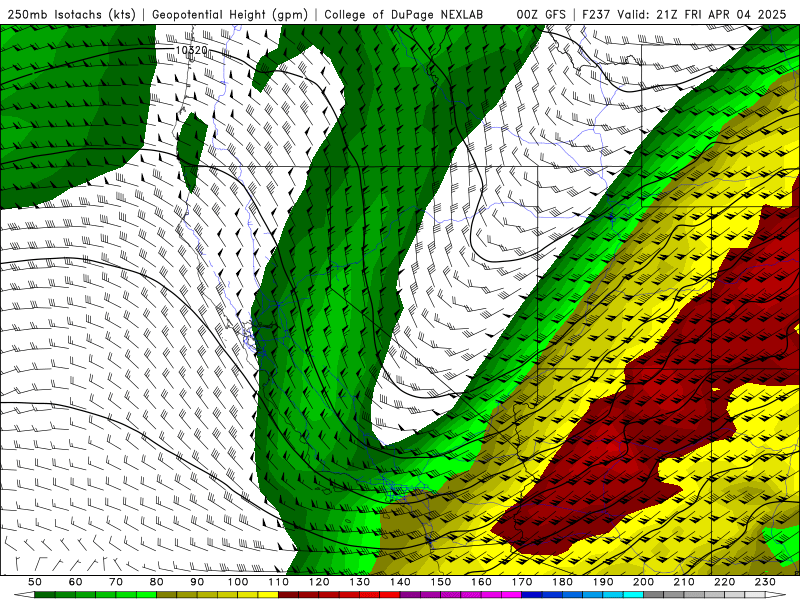
Task: Click the left arrow cap of the colorbar
Action: pyautogui.click(x=24, y=594)
